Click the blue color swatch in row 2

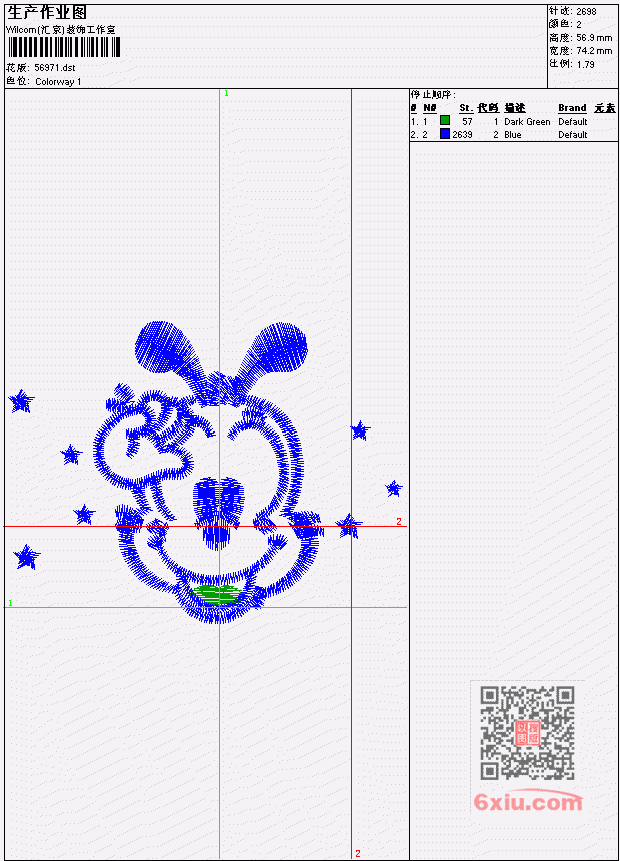(x=445, y=133)
